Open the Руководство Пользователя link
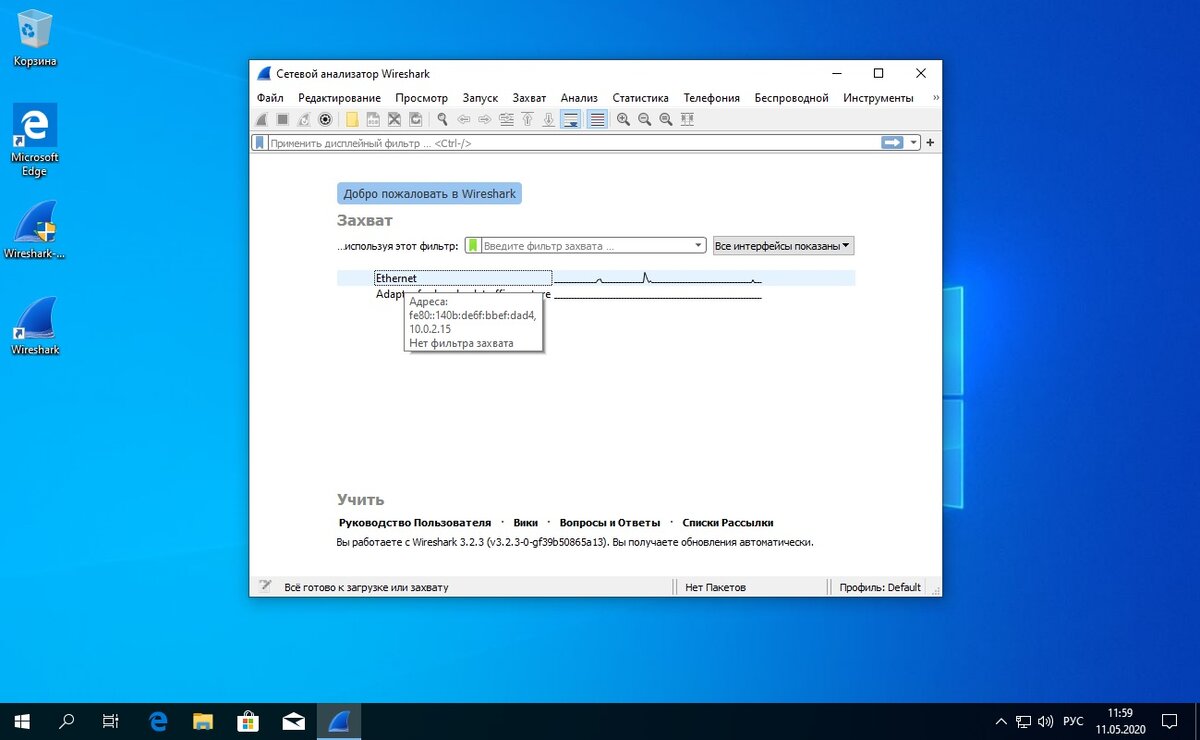 (x=415, y=523)
